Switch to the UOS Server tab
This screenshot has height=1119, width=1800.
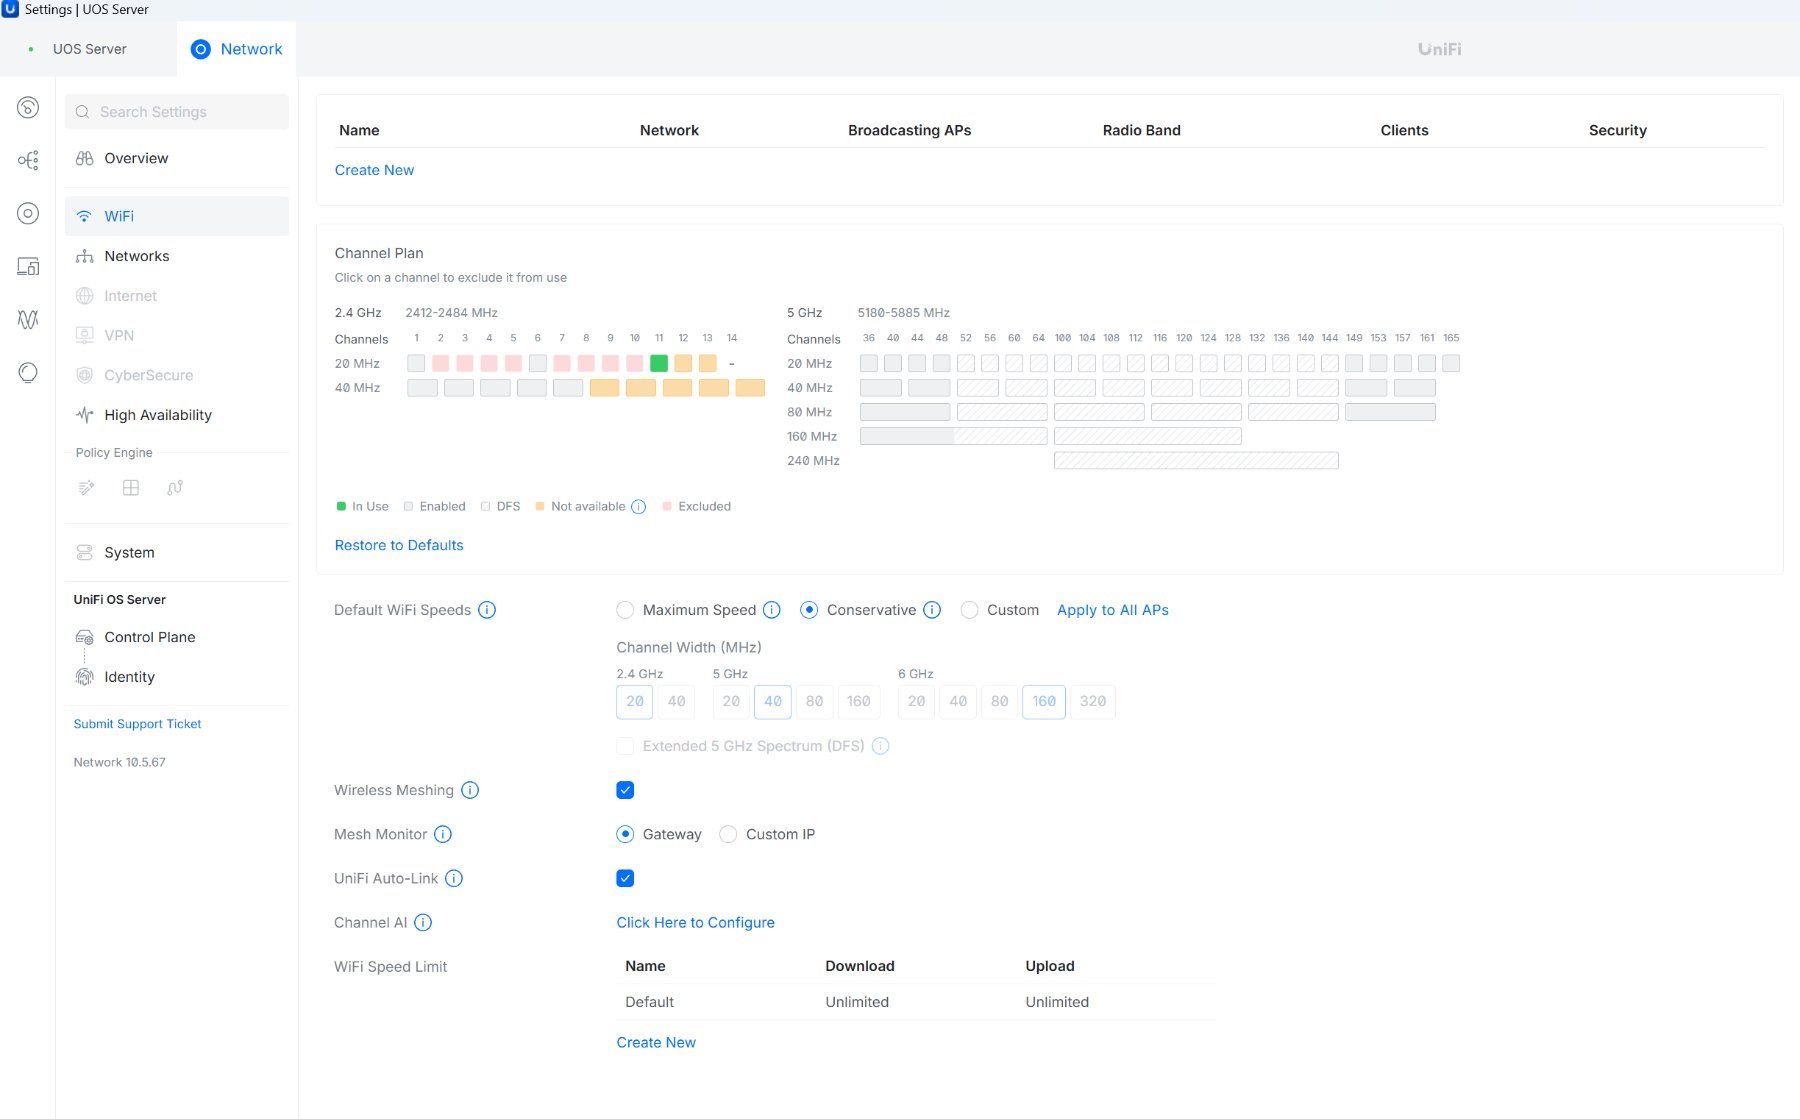[89, 49]
